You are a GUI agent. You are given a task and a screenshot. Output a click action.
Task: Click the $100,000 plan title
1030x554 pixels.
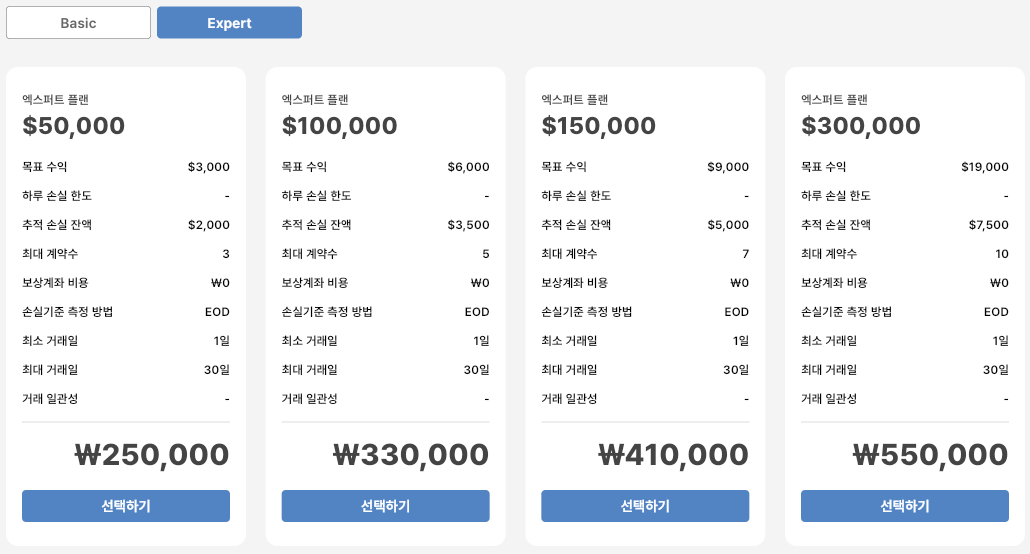340,126
